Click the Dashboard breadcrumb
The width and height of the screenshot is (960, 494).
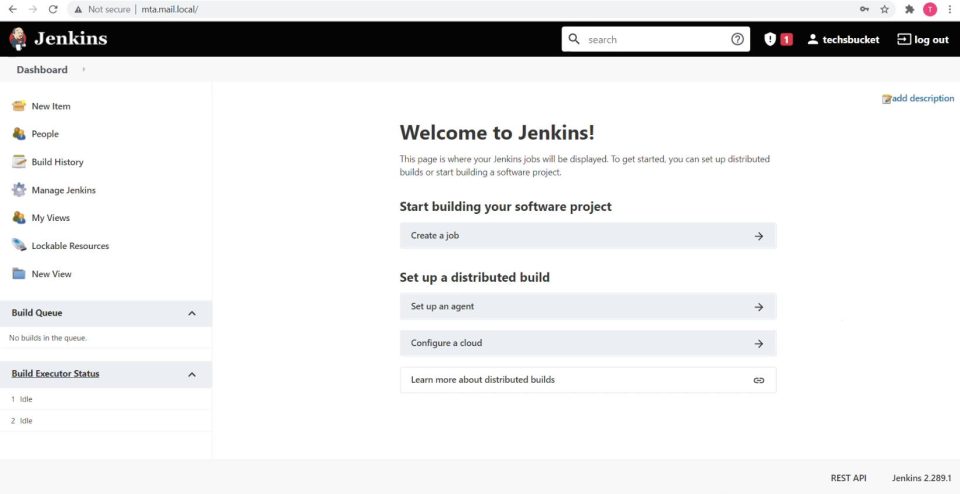[42, 70]
